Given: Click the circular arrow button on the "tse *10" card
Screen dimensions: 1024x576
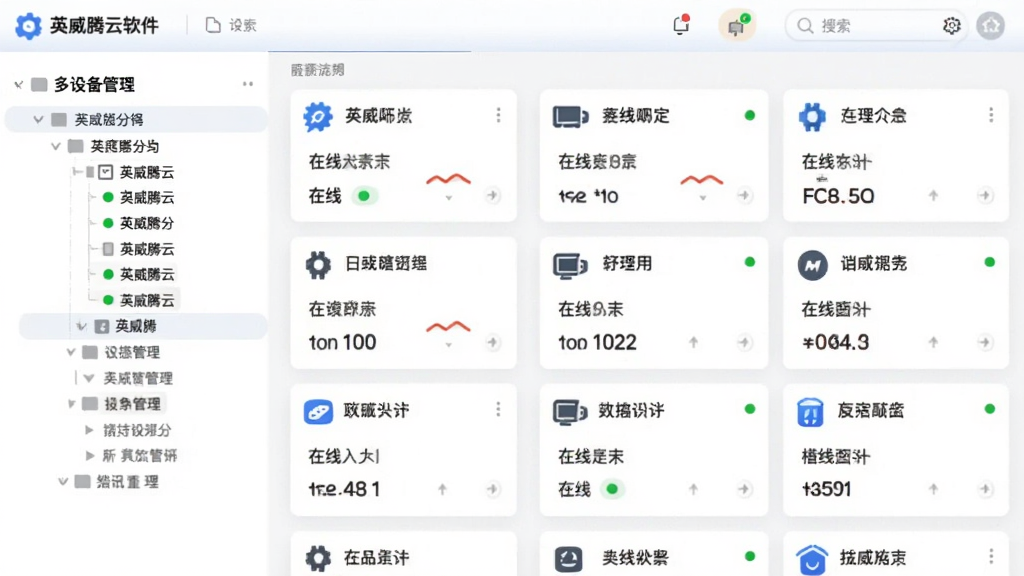Looking at the screenshot, I should [744, 195].
